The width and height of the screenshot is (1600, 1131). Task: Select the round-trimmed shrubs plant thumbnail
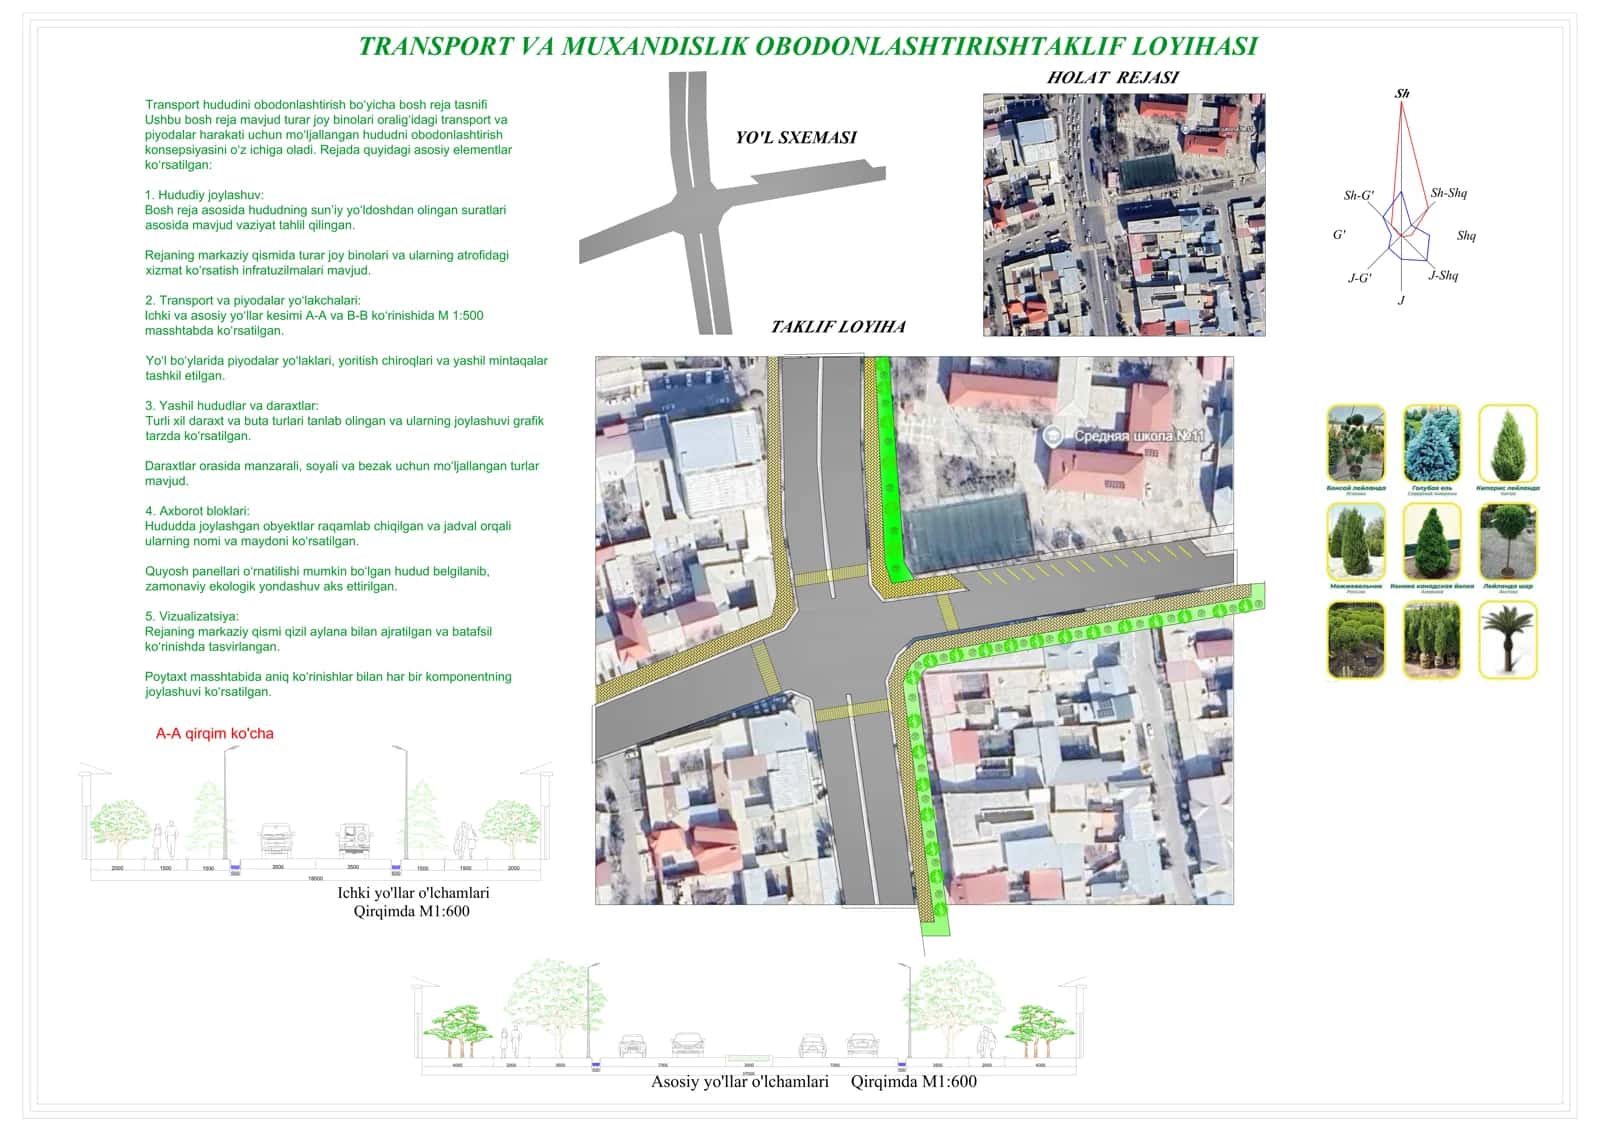[1356, 640]
